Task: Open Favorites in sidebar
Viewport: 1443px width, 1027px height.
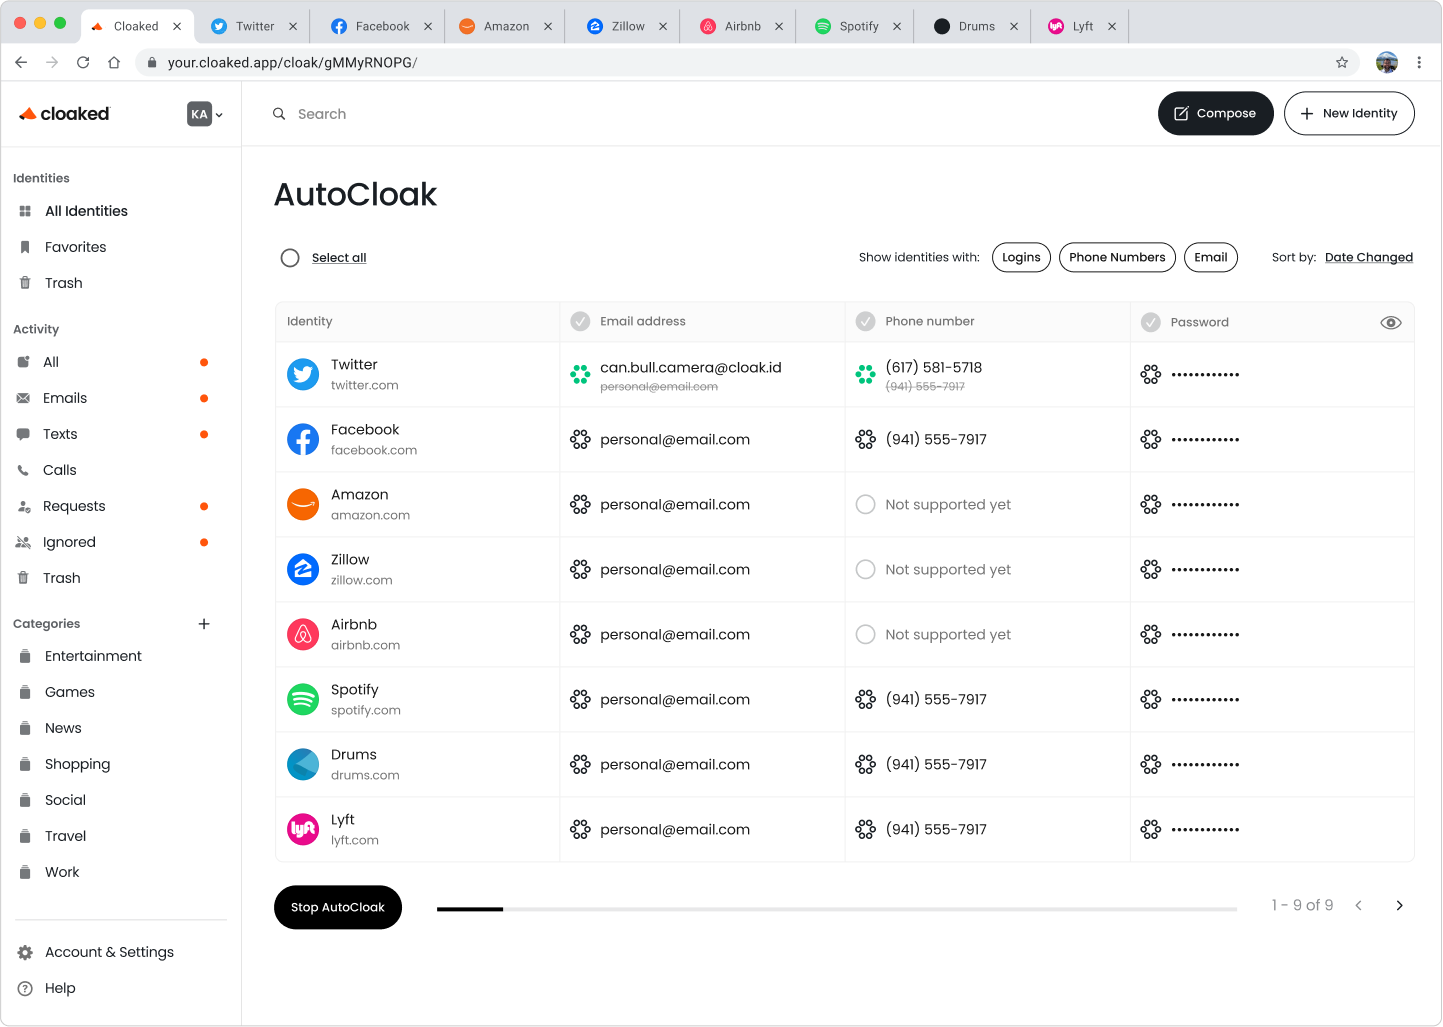Action: click(75, 247)
